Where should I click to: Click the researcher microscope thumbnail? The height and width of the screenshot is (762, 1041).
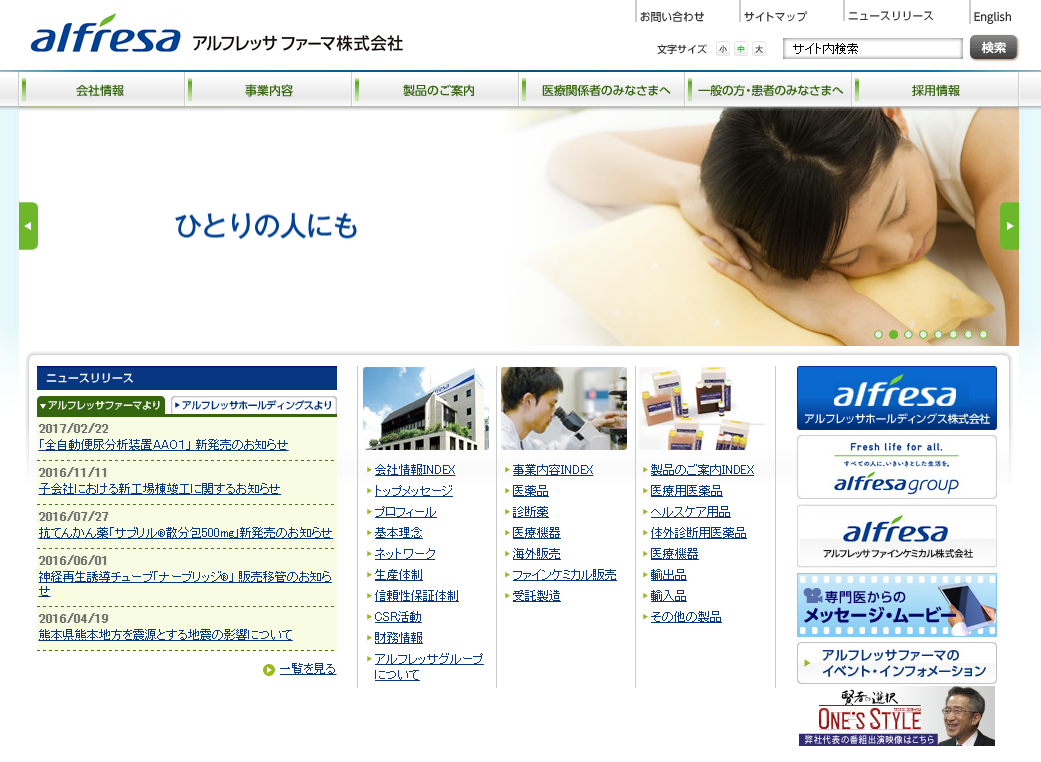click(564, 408)
